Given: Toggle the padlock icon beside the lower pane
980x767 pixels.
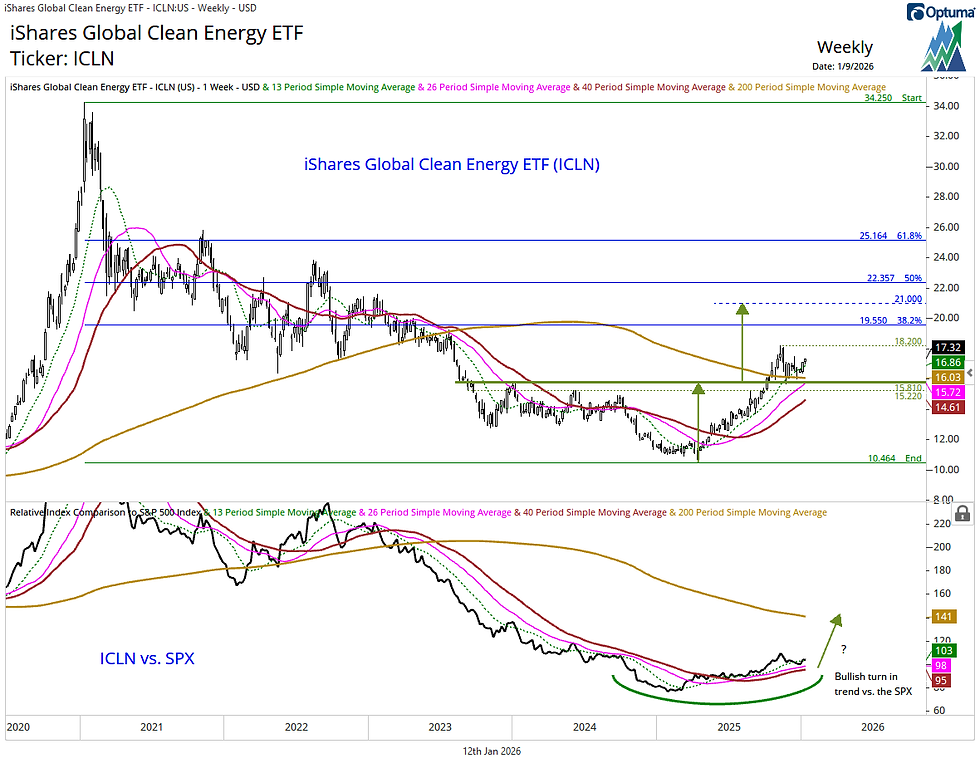Looking at the screenshot, I should coord(962,514).
